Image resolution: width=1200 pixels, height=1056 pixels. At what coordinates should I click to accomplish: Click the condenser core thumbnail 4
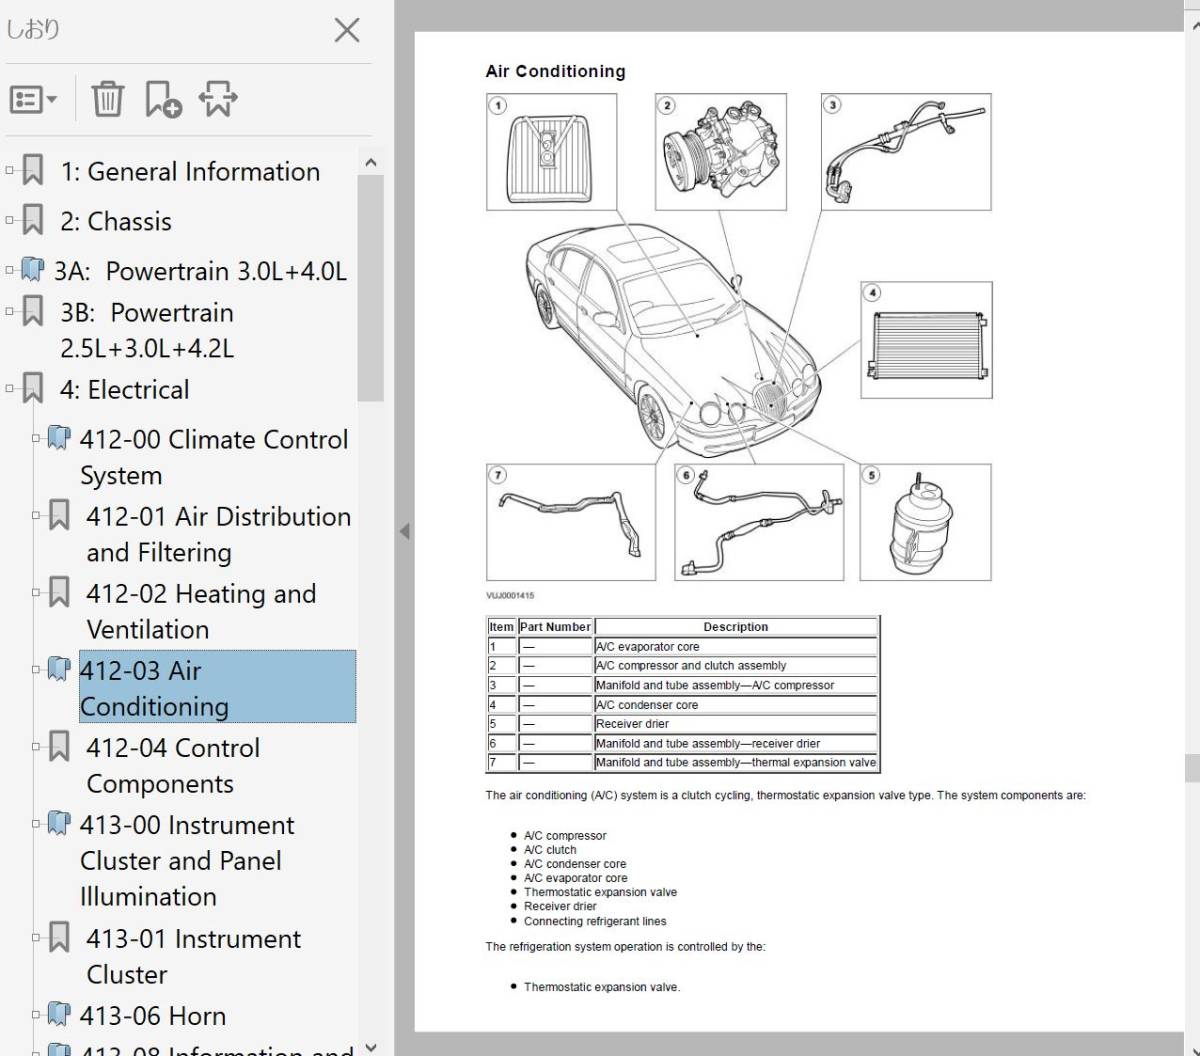(927, 340)
